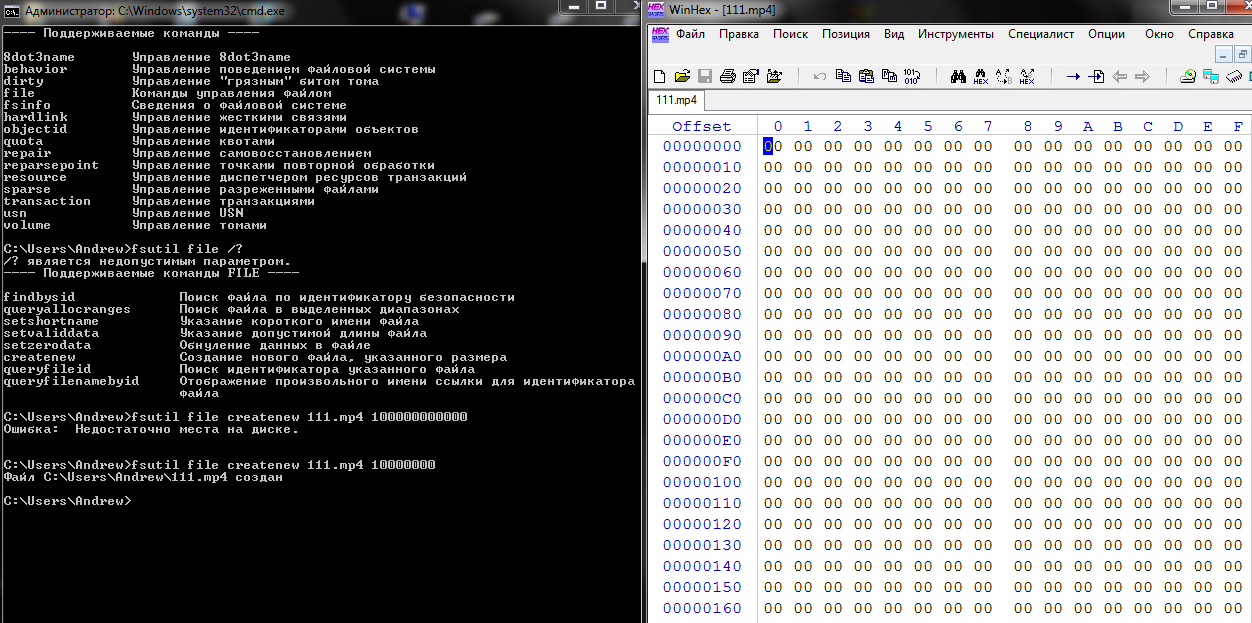1252x623 pixels.
Task: Click the Paste clipboard icon
Action: [x=866, y=76]
